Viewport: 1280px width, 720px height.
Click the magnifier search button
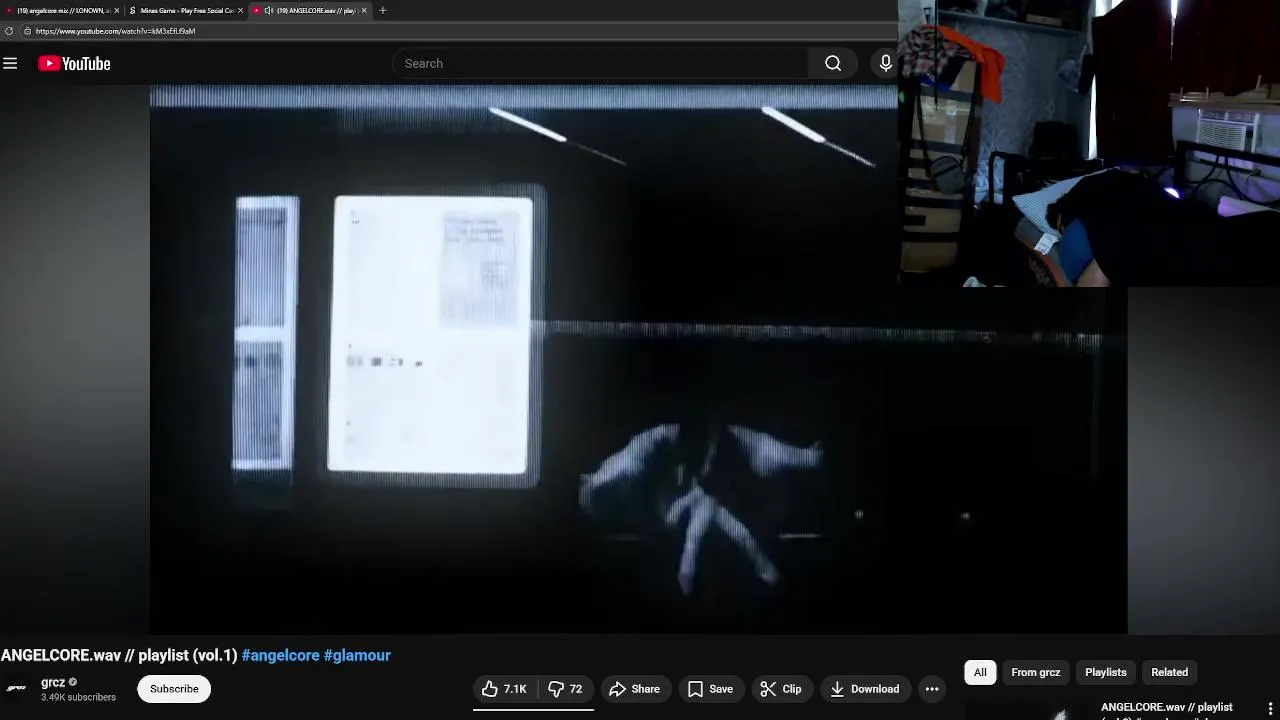coord(833,64)
